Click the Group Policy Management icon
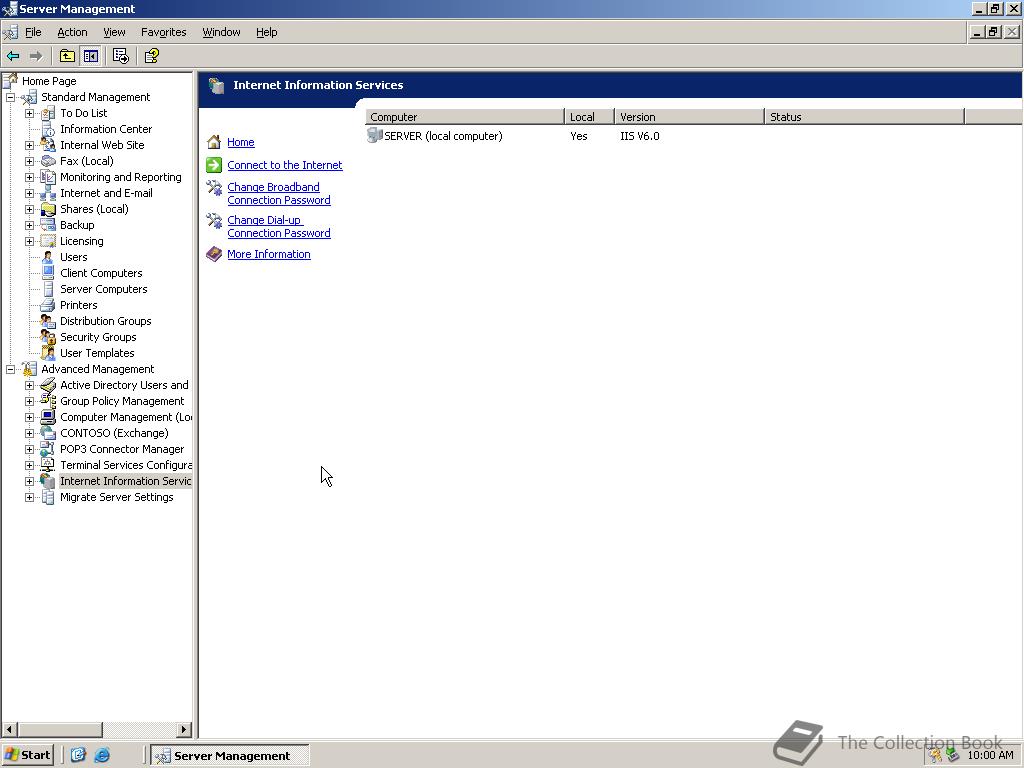The image size is (1024, 768). pos(48,401)
